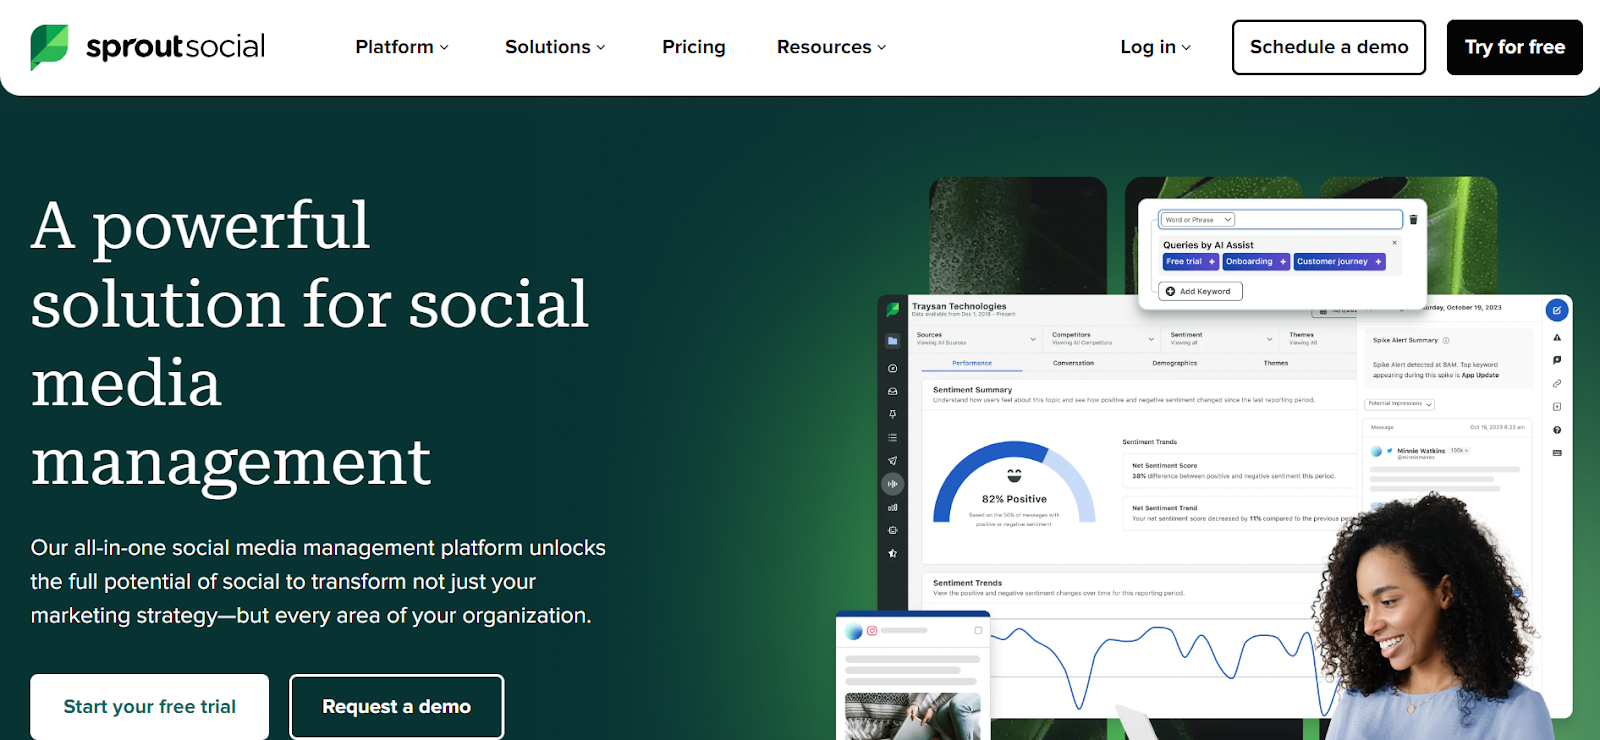Click the Minnie Watkins avatar

point(1376,452)
